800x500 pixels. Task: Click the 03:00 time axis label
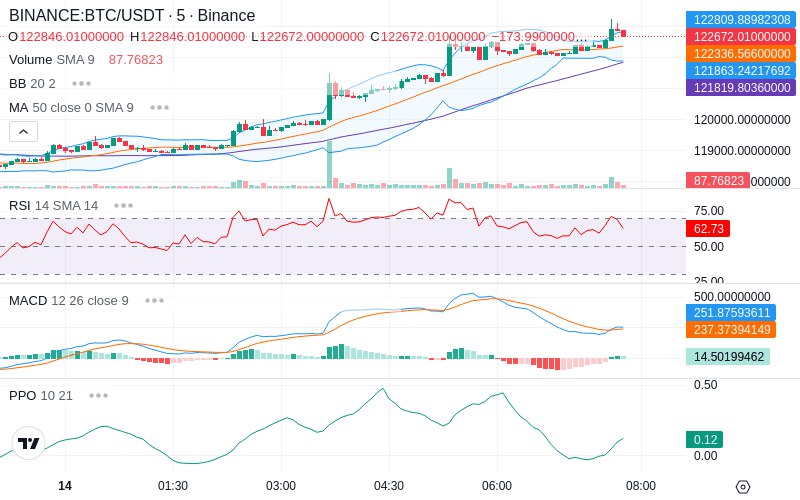[x=281, y=486]
